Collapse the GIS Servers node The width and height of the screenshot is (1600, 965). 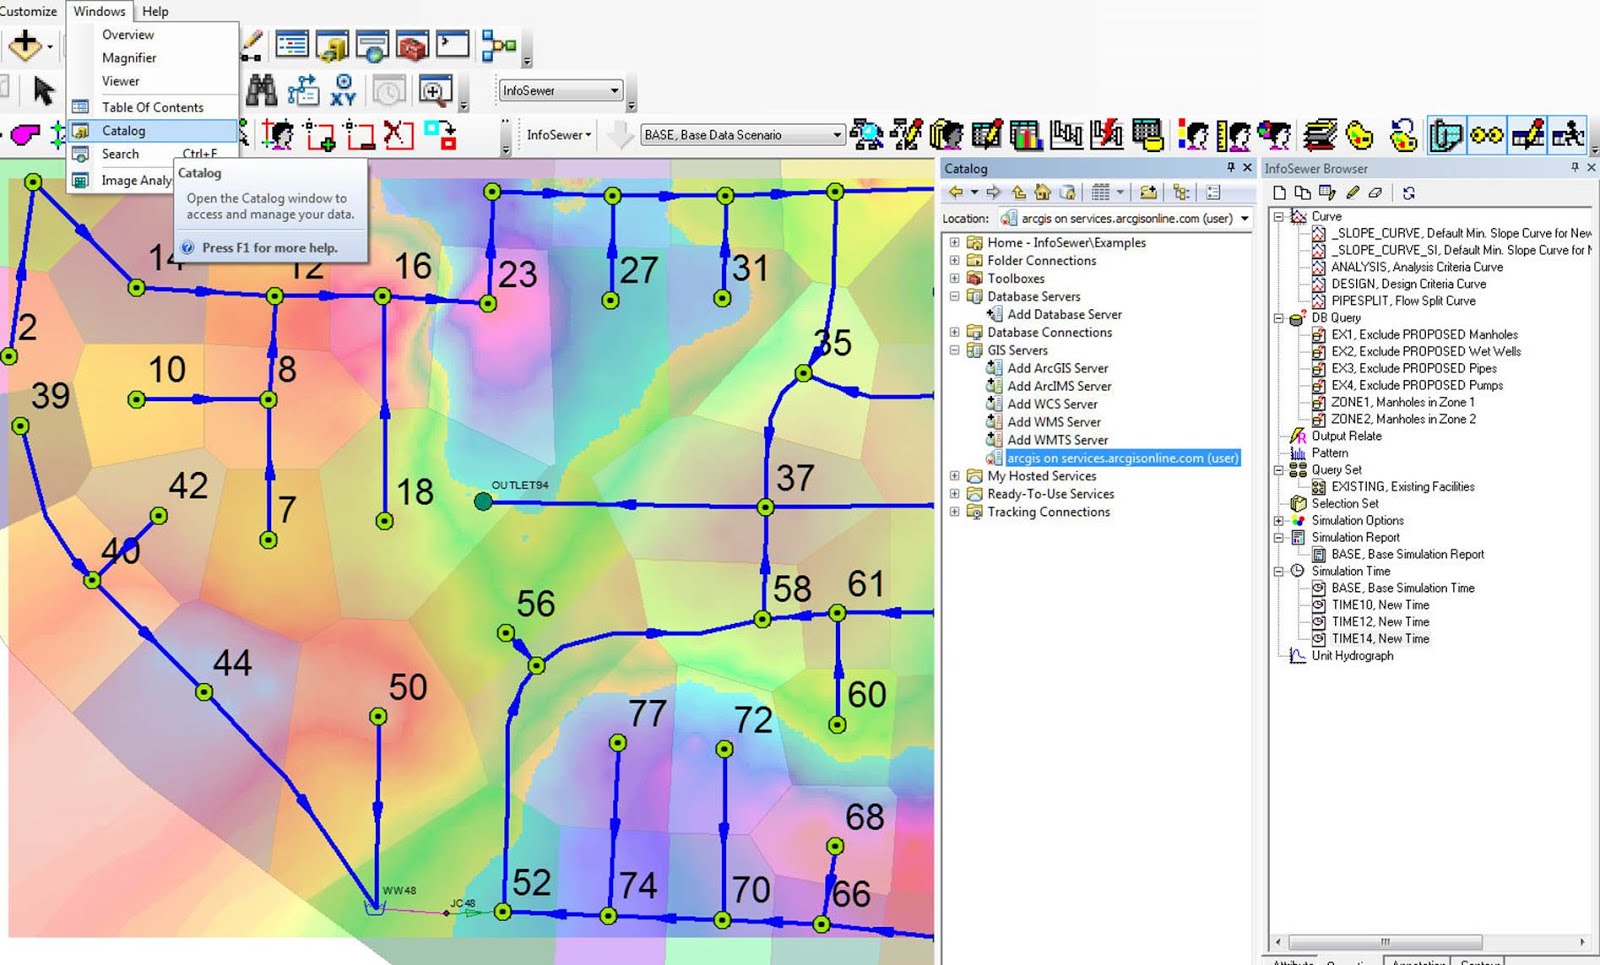pyautogui.click(x=954, y=350)
